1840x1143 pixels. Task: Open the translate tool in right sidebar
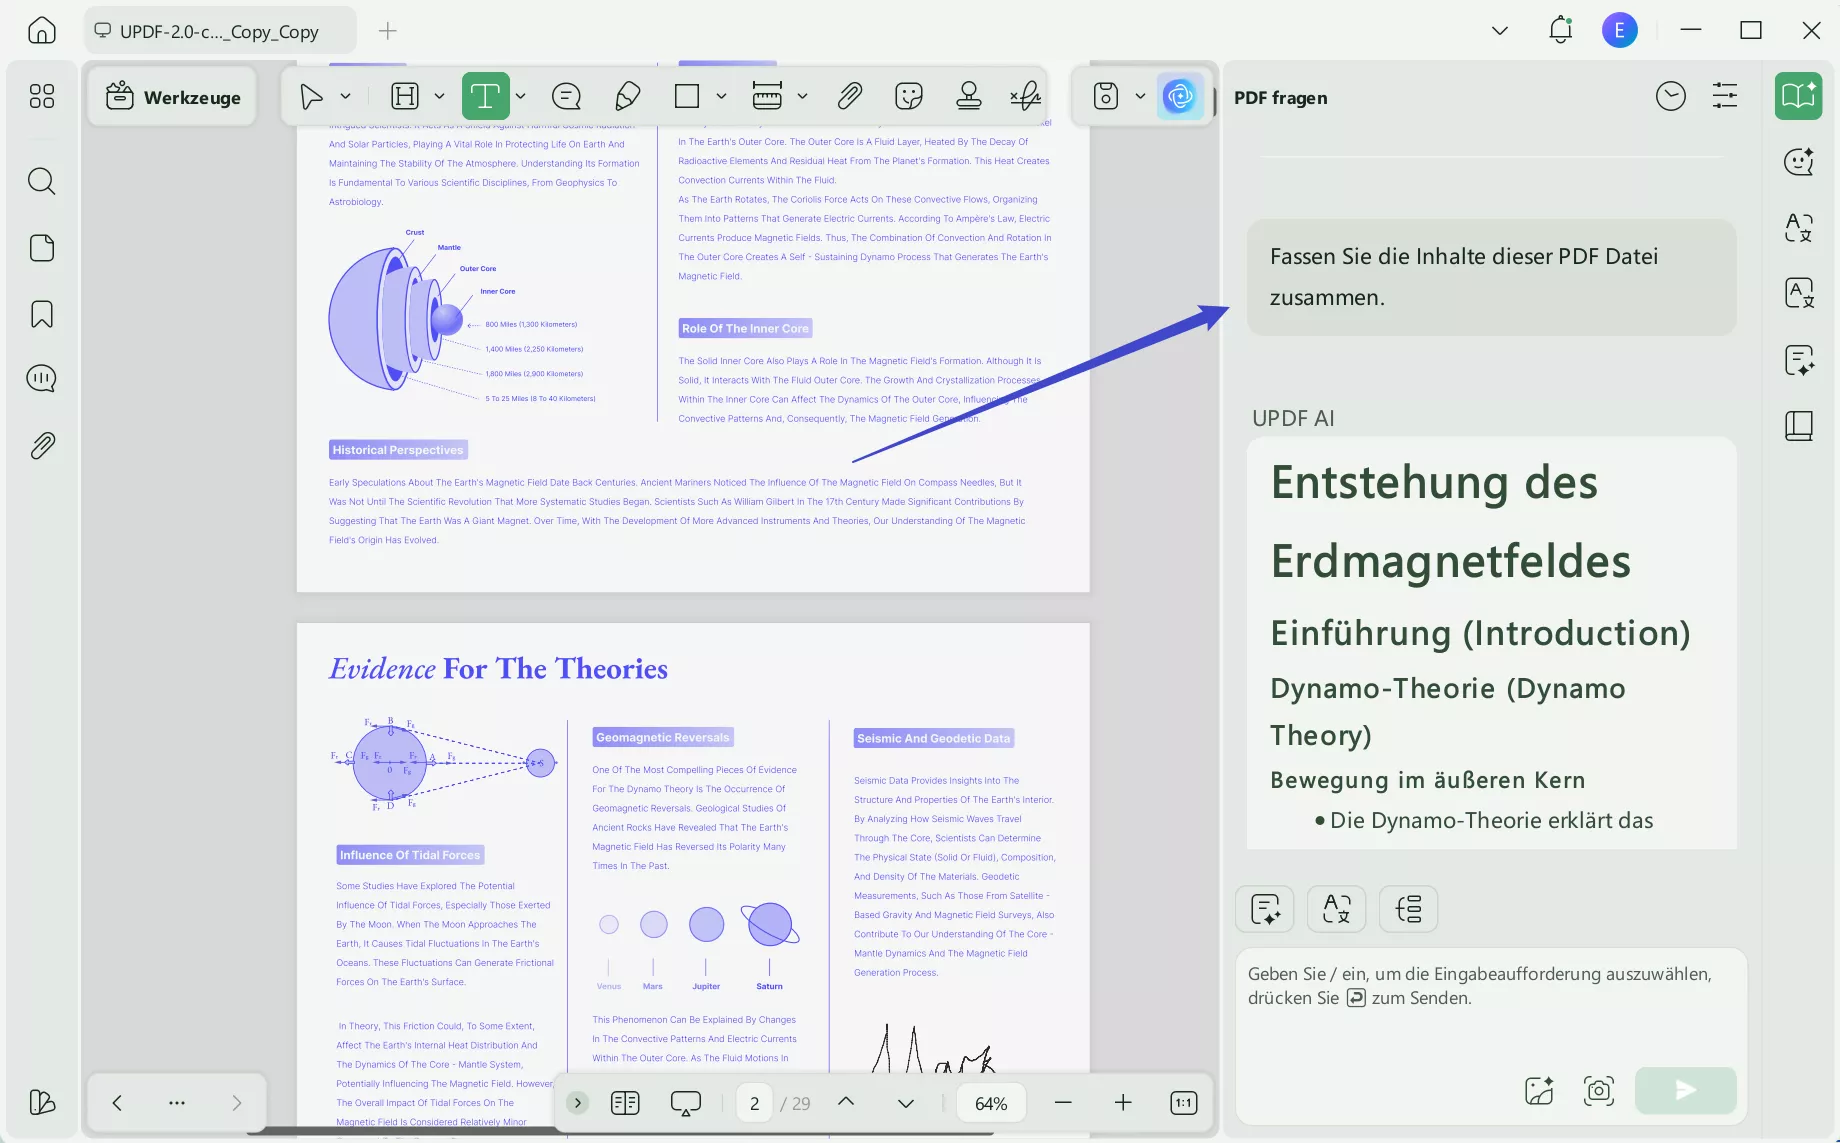[1798, 228]
